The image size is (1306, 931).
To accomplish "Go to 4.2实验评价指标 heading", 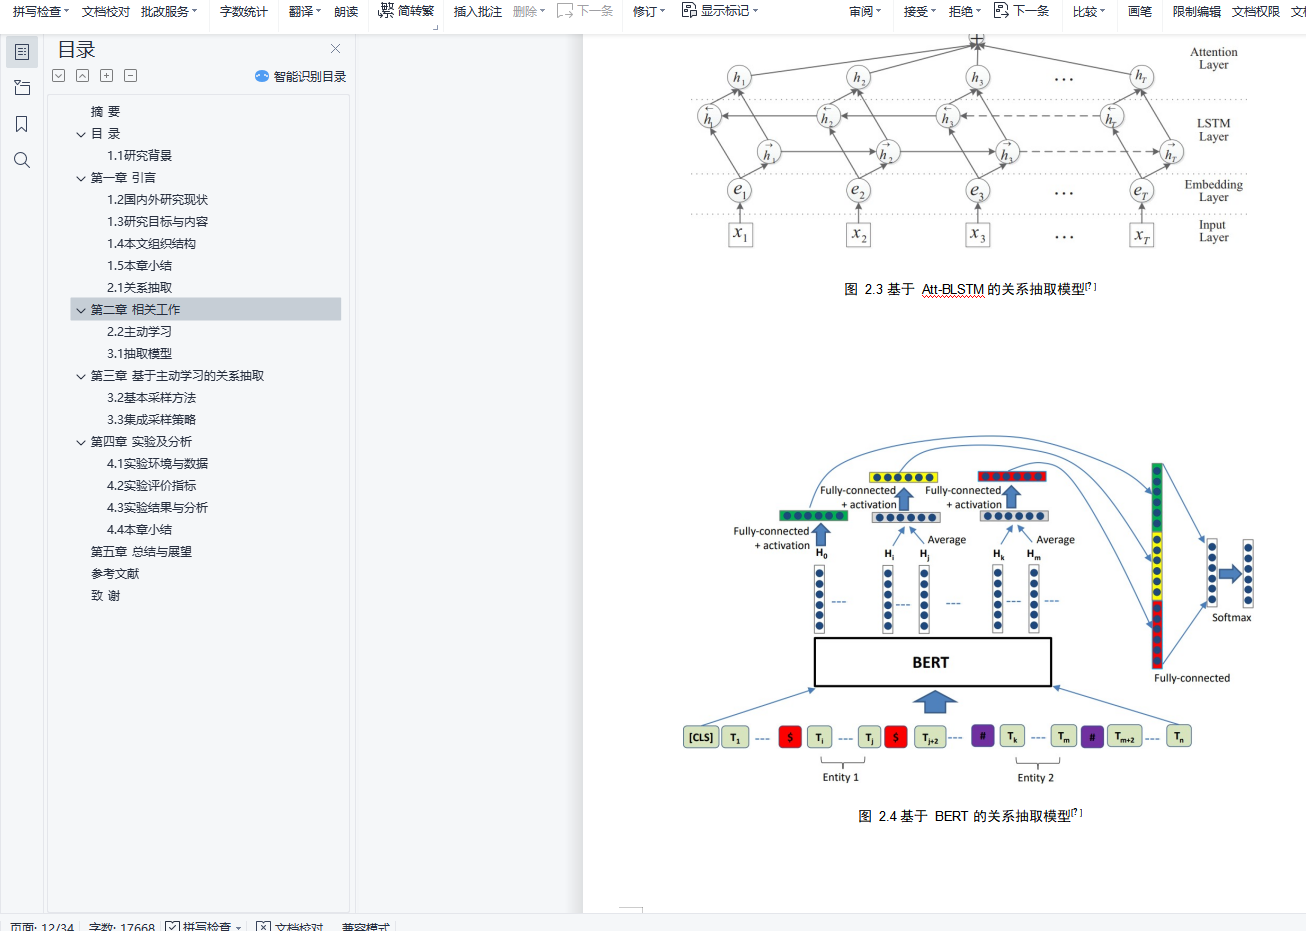I will coord(152,486).
